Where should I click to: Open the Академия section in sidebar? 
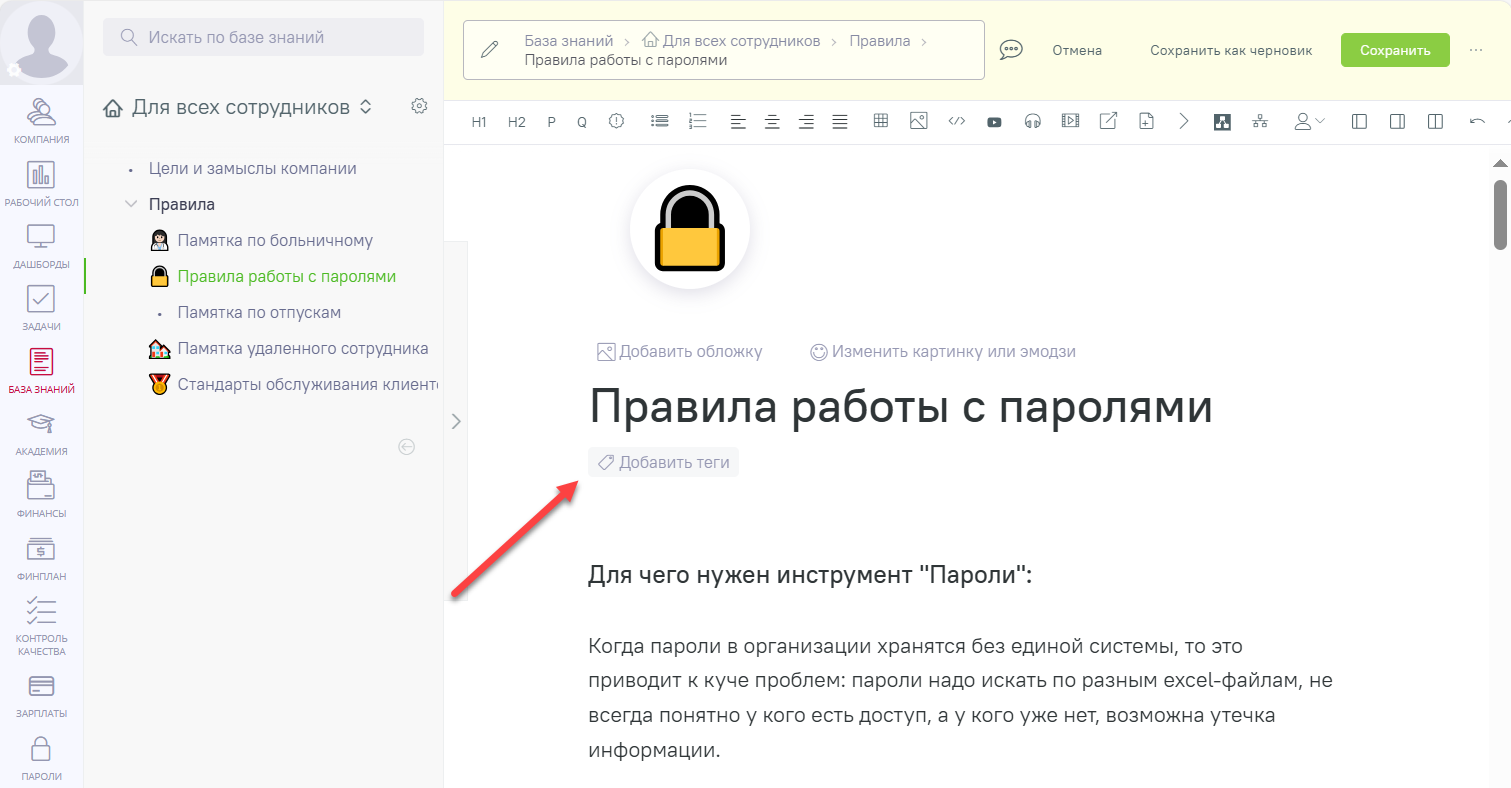(42, 432)
